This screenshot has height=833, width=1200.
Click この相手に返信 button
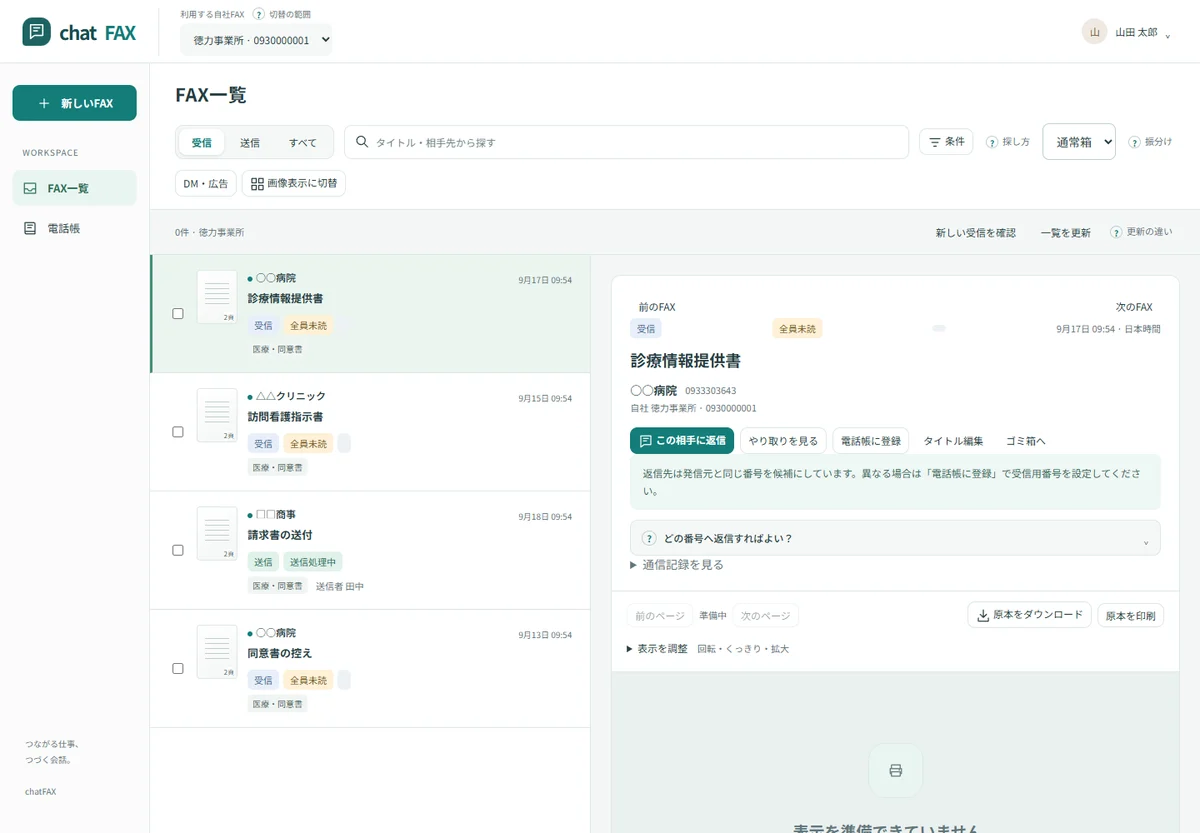point(682,441)
